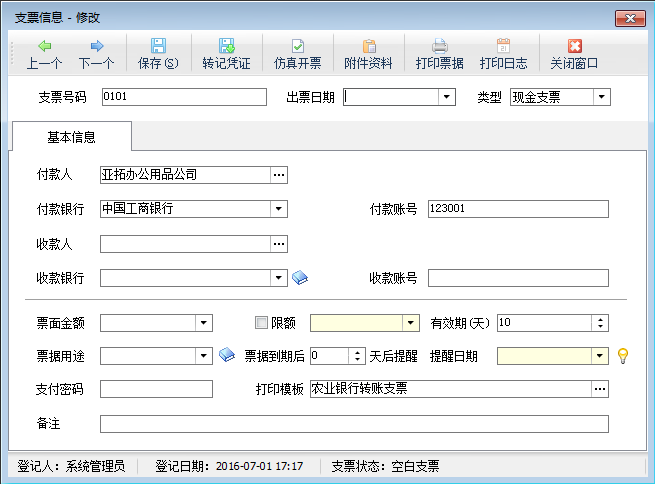Click the ellipsis button beside 付款人
Screen dimensions: 655x484
pyautogui.click(x=279, y=175)
